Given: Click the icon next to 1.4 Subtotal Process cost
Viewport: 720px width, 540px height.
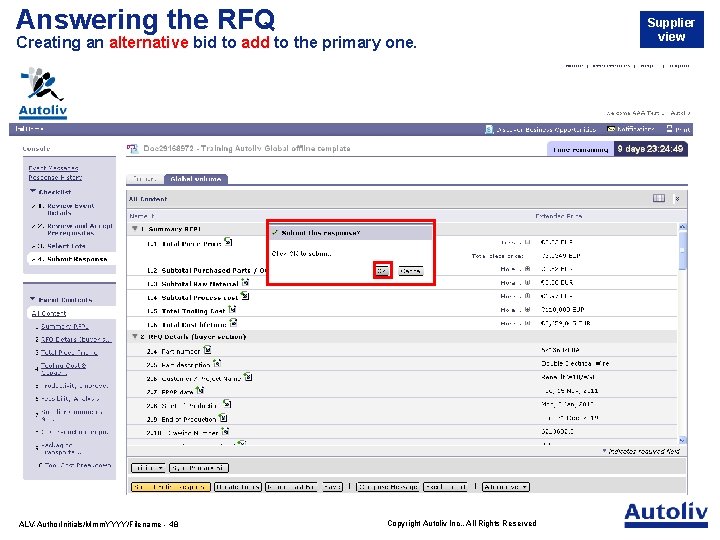Looking at the screenshot, I should click(245, 296).
